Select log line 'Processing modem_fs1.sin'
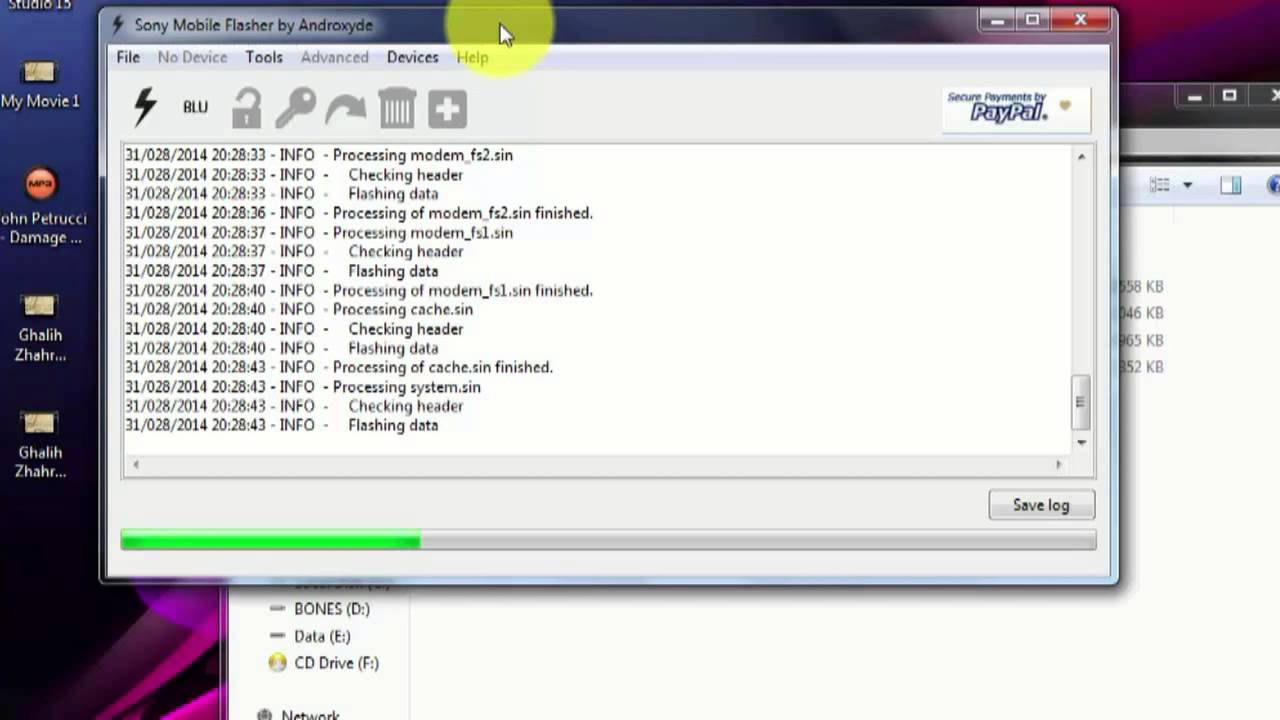This screenshot has width=1280, height=720. tap(319, 232)
